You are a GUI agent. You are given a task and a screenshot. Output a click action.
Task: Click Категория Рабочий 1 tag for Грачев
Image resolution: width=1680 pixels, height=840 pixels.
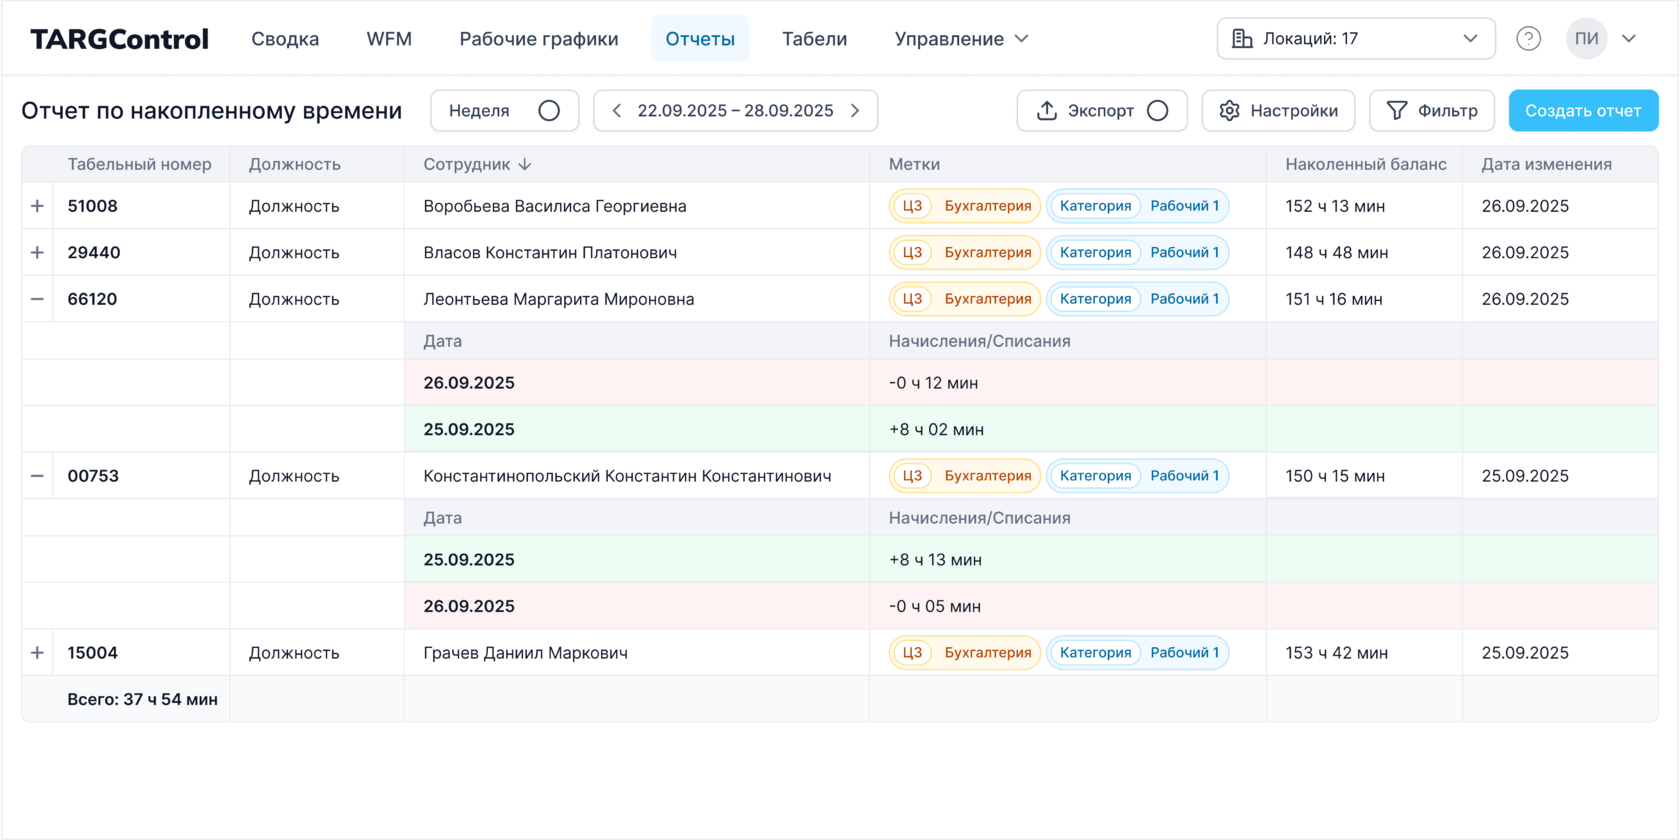click(x=1138, y=653)
